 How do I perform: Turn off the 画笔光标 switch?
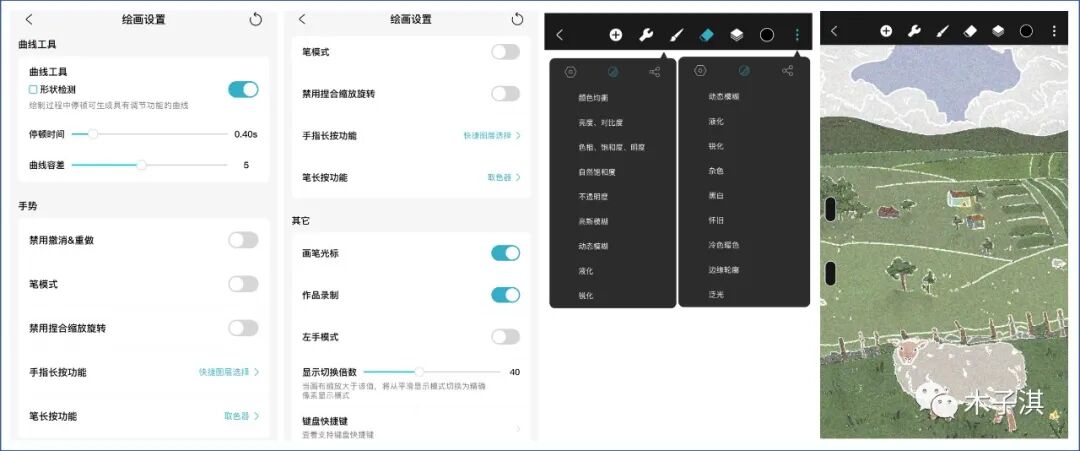506,253
